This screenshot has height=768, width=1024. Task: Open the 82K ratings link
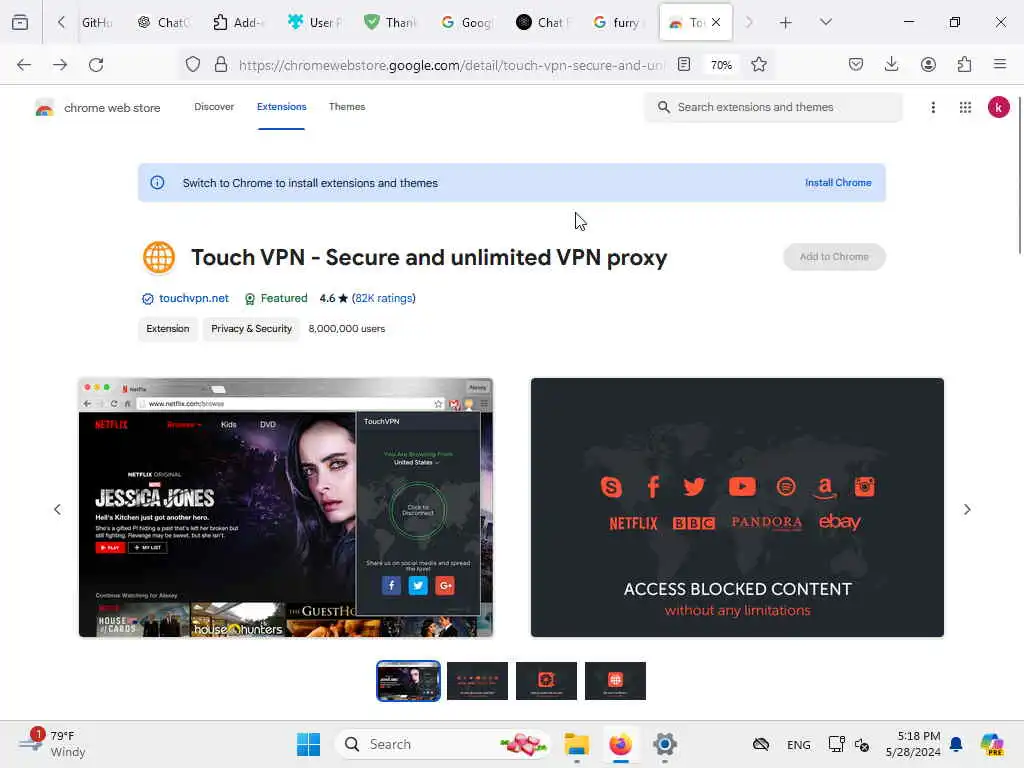(x=384, y=298)
